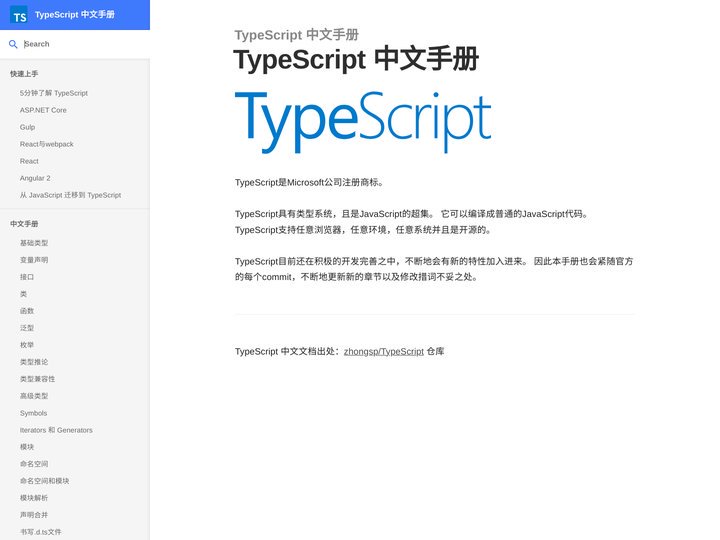Open the 类 chapter

[23, 294]
